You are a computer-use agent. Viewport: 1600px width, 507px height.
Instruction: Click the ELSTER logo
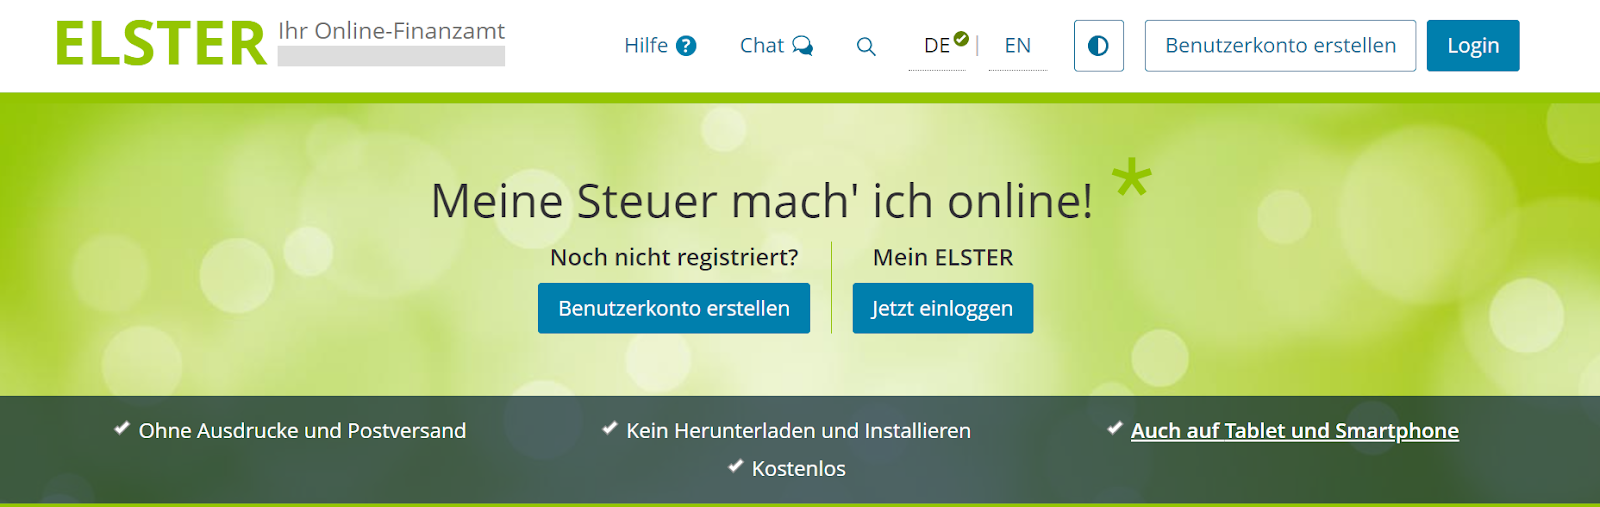click(x=161, y=44)
